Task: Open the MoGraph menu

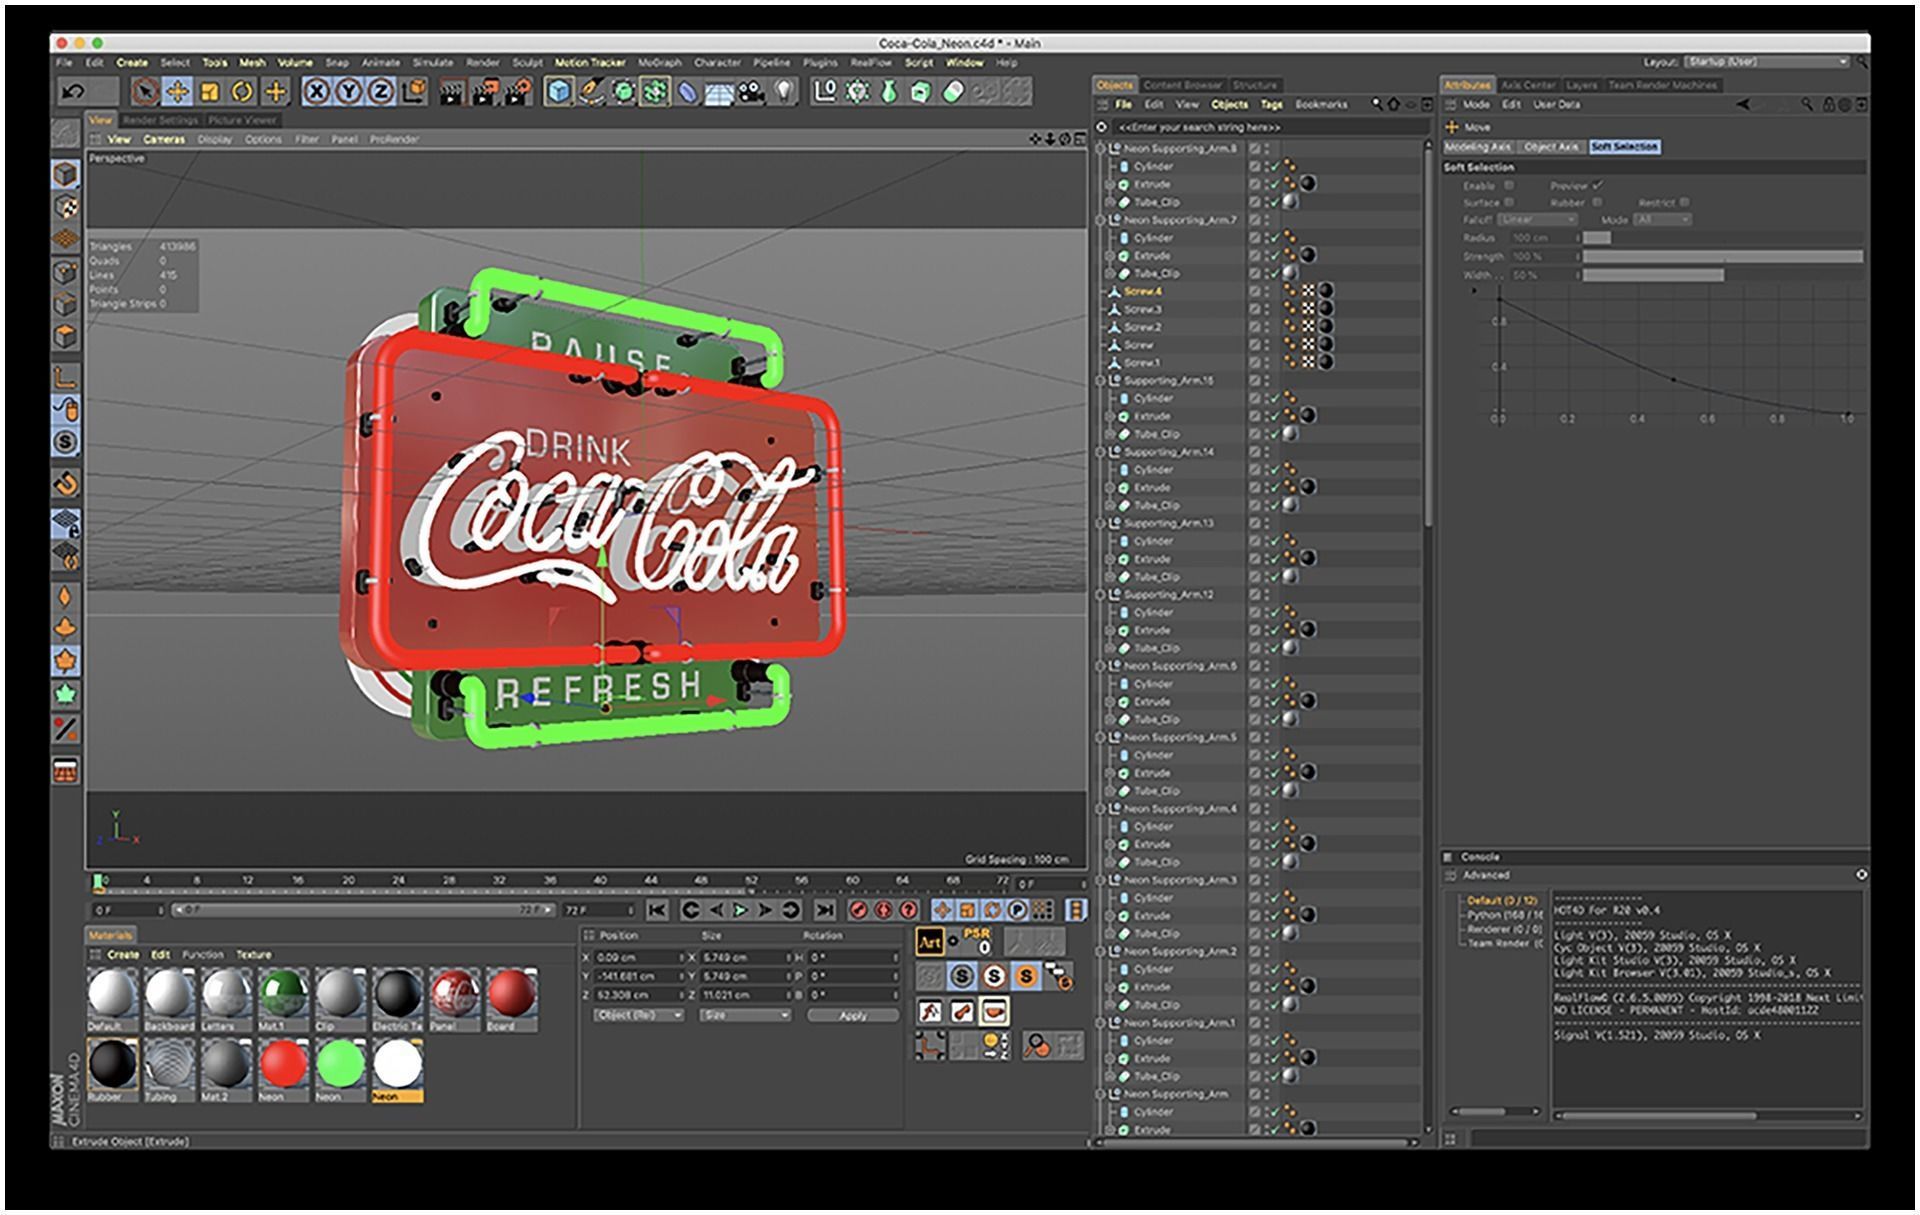Action: pos(660,62)
